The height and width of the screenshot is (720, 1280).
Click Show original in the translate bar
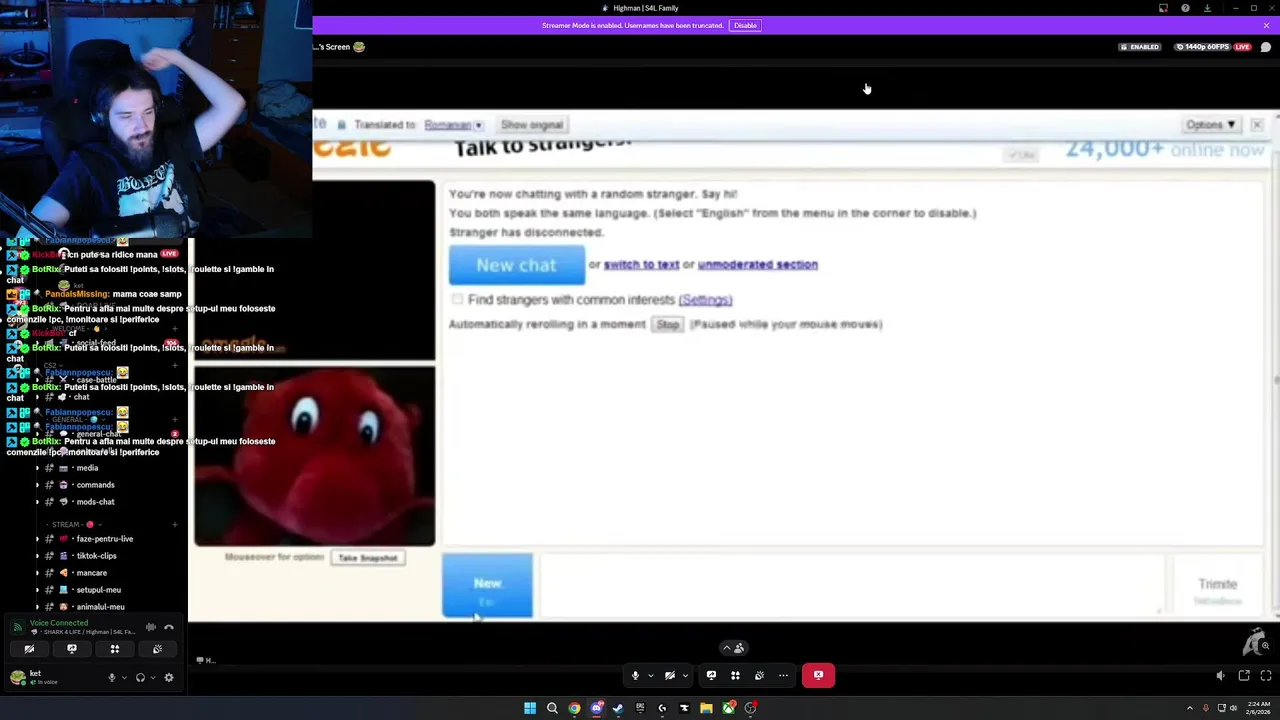(532, 125)
